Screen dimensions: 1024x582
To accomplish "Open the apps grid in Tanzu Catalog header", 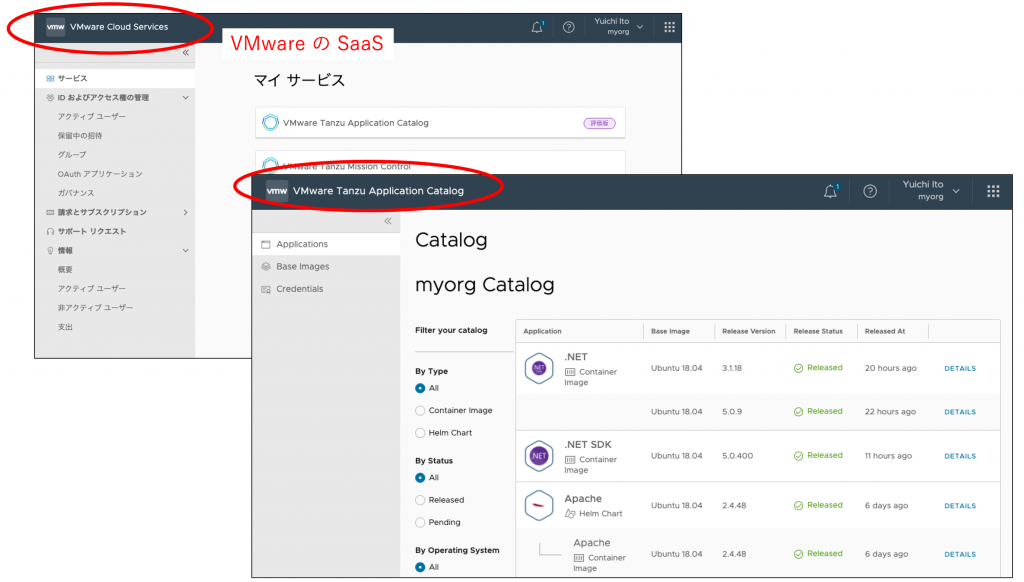I will tap(993, 191).
